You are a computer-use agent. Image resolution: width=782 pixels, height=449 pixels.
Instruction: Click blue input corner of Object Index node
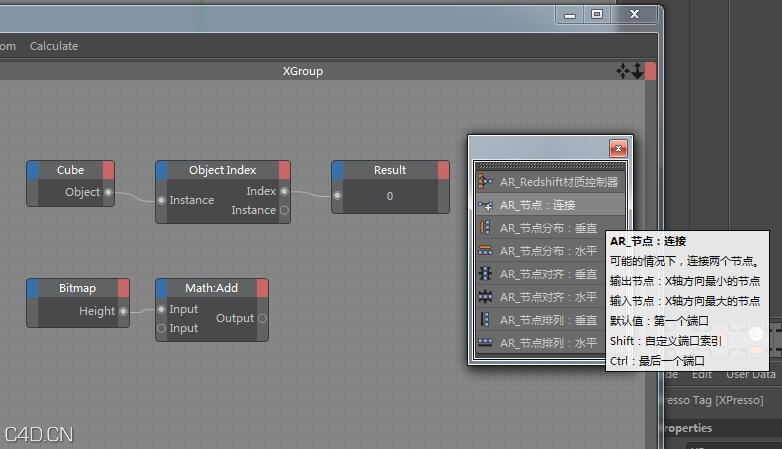click(162, 170)
